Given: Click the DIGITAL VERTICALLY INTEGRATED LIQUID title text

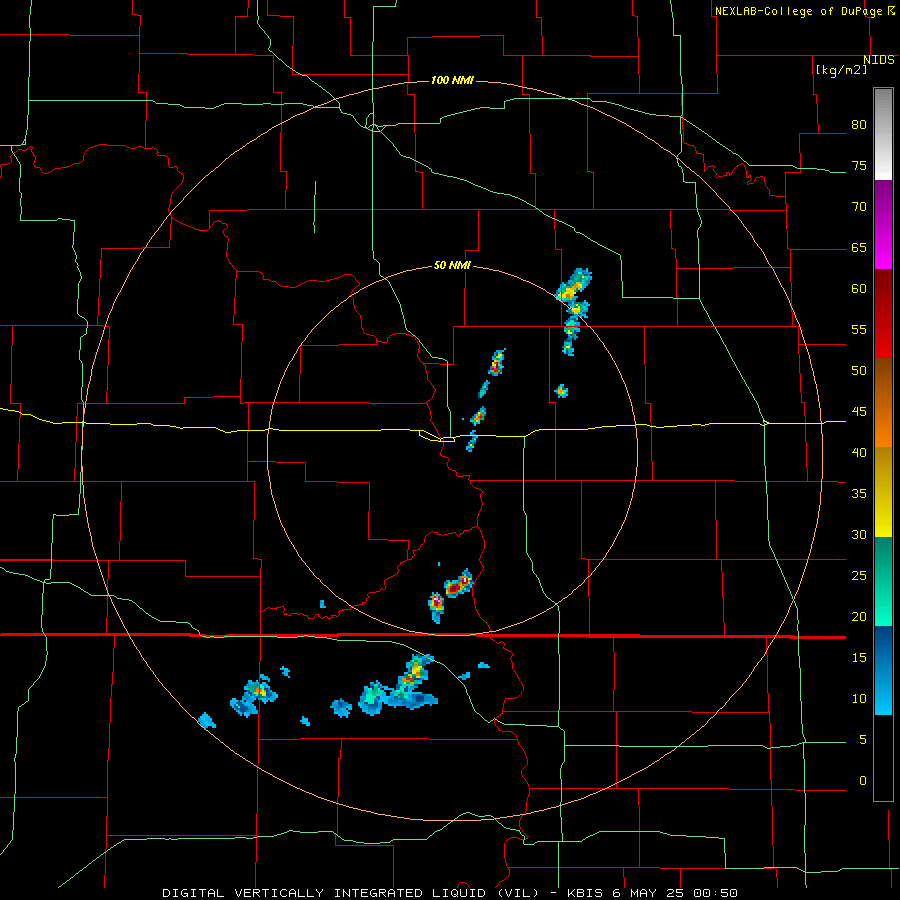Looking at the screenshot, I should pyautogui.click(x=327, y=893).
